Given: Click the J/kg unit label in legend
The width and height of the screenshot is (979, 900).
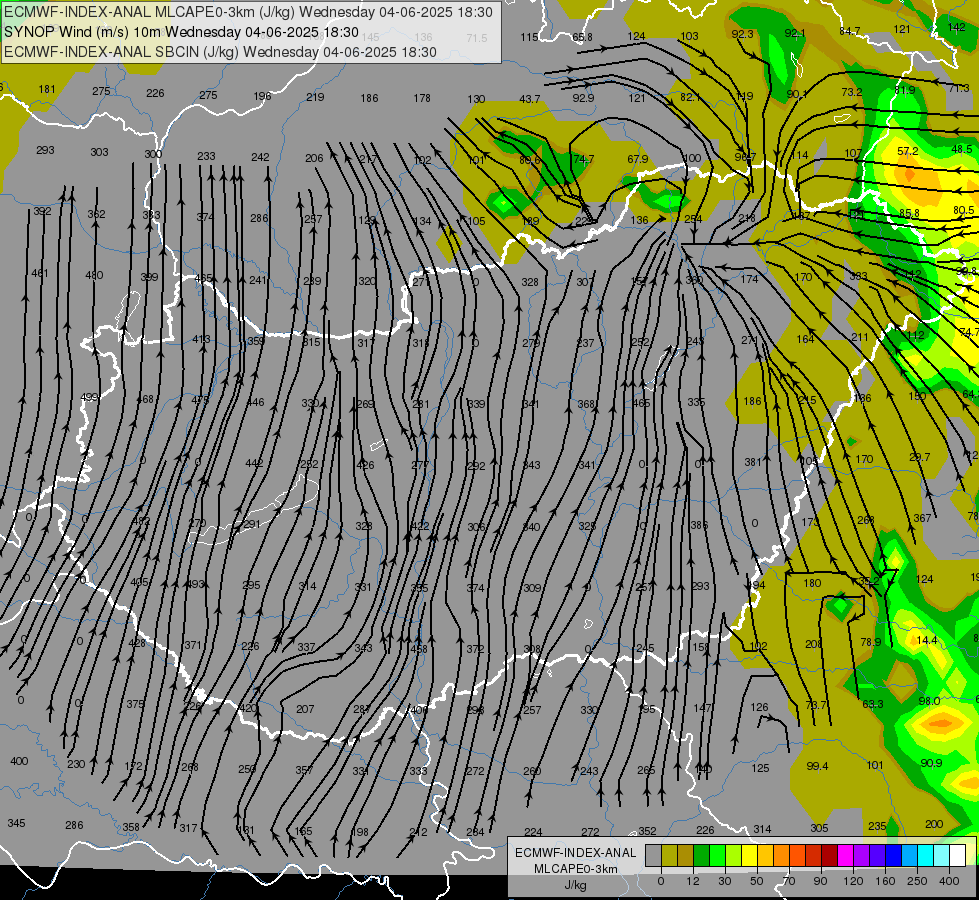Looking at the screenshot, I should tap(576, 885).
